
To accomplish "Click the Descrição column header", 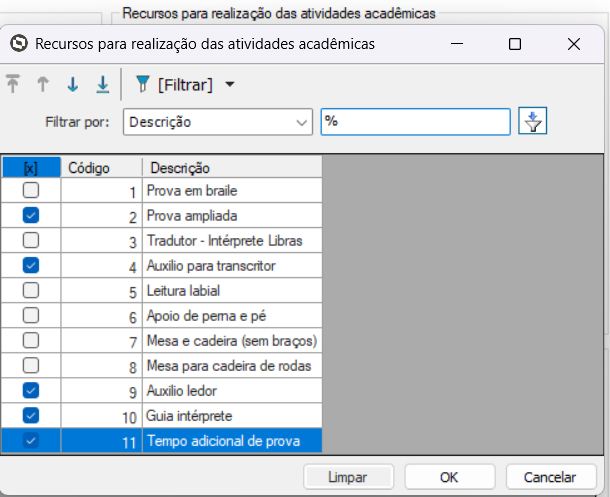I will pos(230,167).
